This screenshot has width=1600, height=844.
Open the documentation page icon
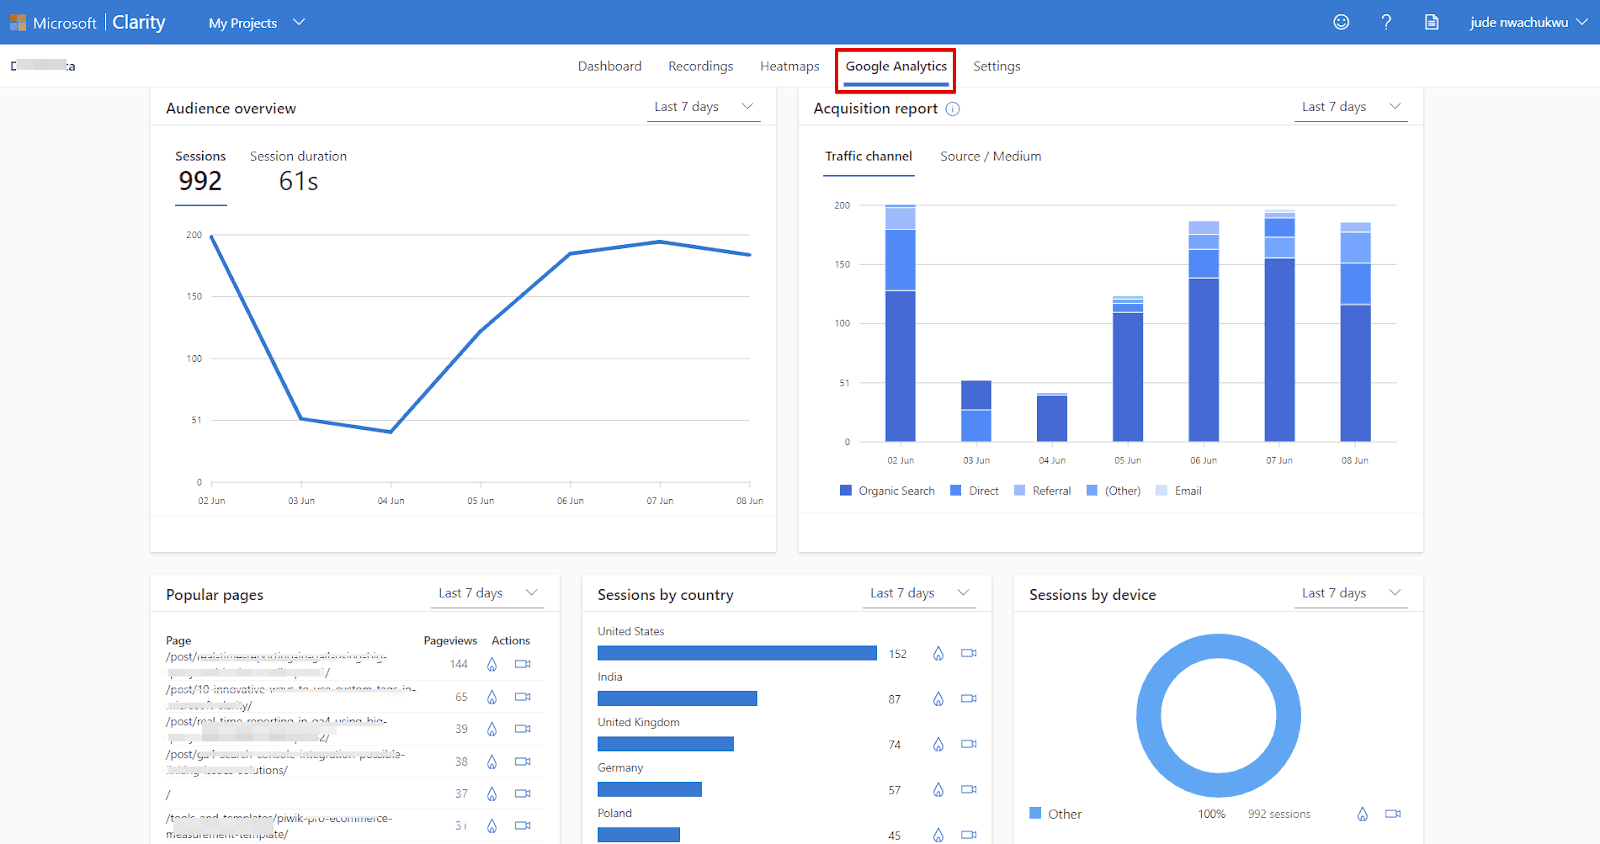[1431, 22]
